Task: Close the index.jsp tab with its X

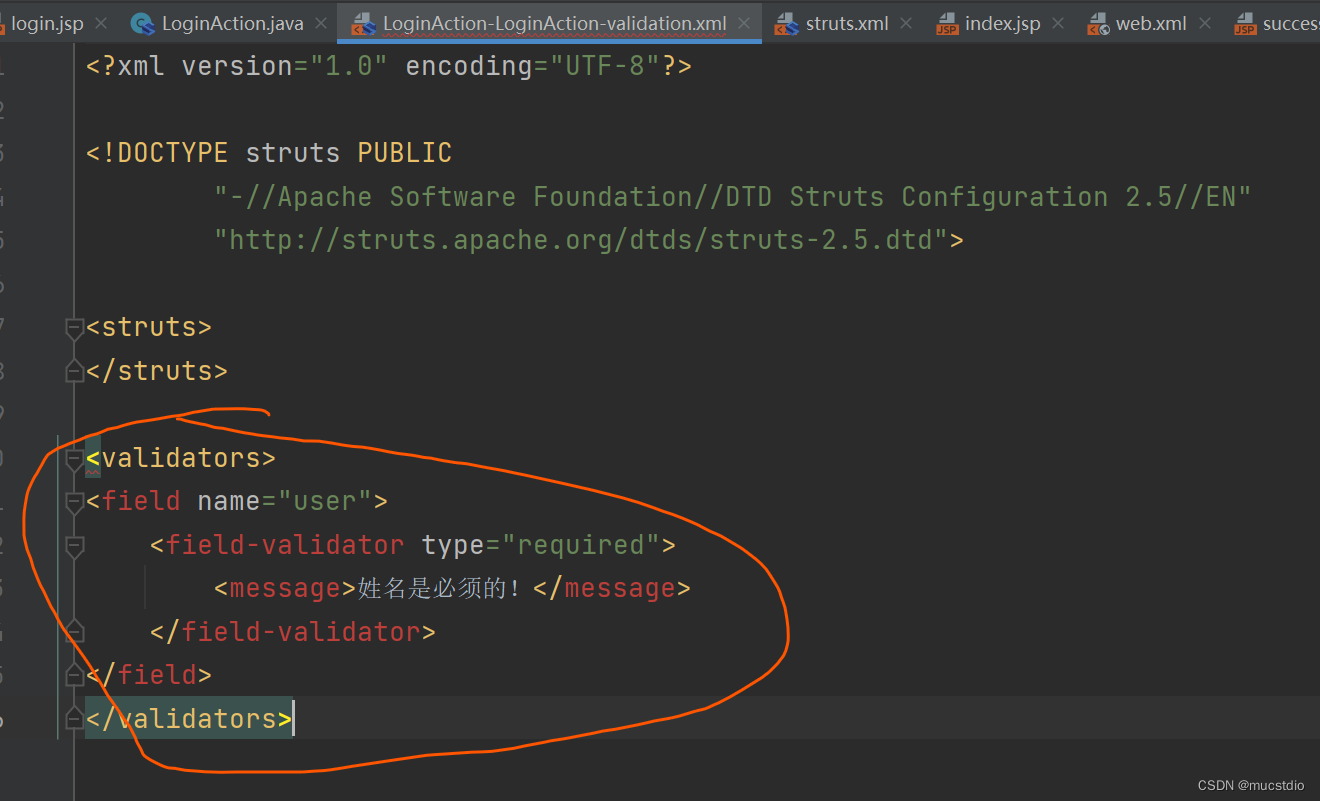Action: pyautogui.click(x=1057, y=22)
